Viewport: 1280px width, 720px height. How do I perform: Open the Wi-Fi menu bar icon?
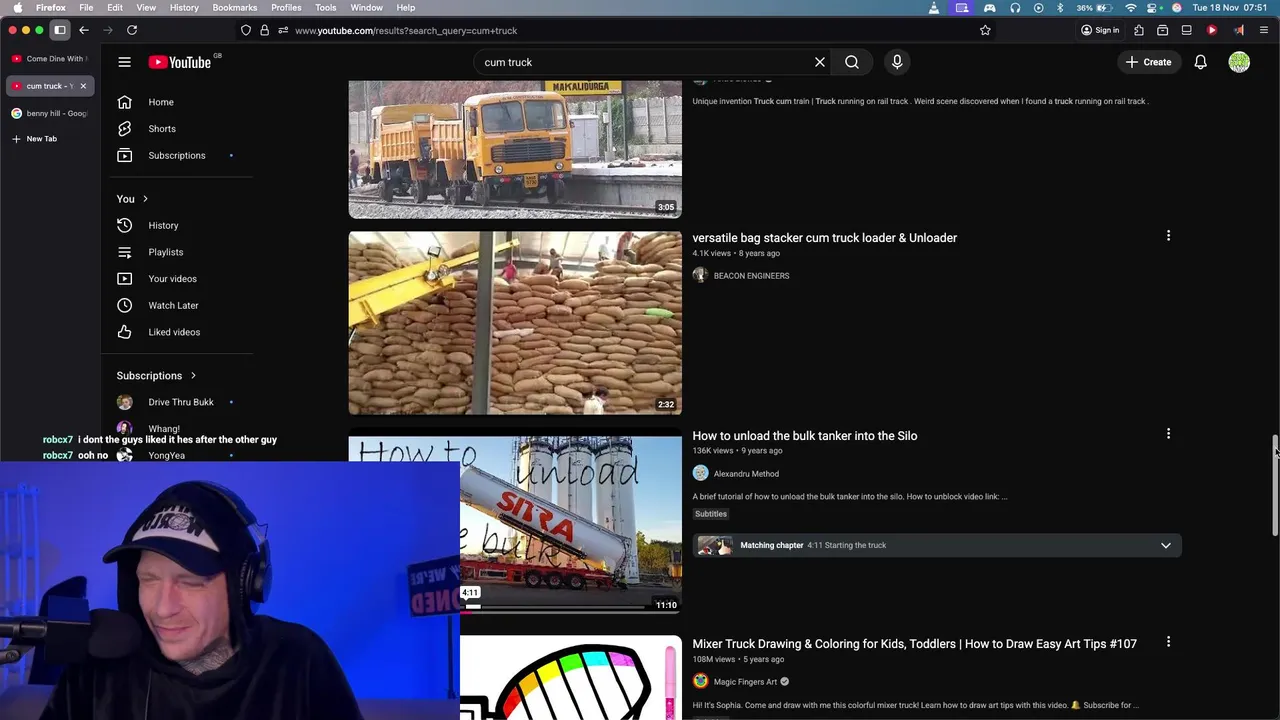coord(1131,7)
